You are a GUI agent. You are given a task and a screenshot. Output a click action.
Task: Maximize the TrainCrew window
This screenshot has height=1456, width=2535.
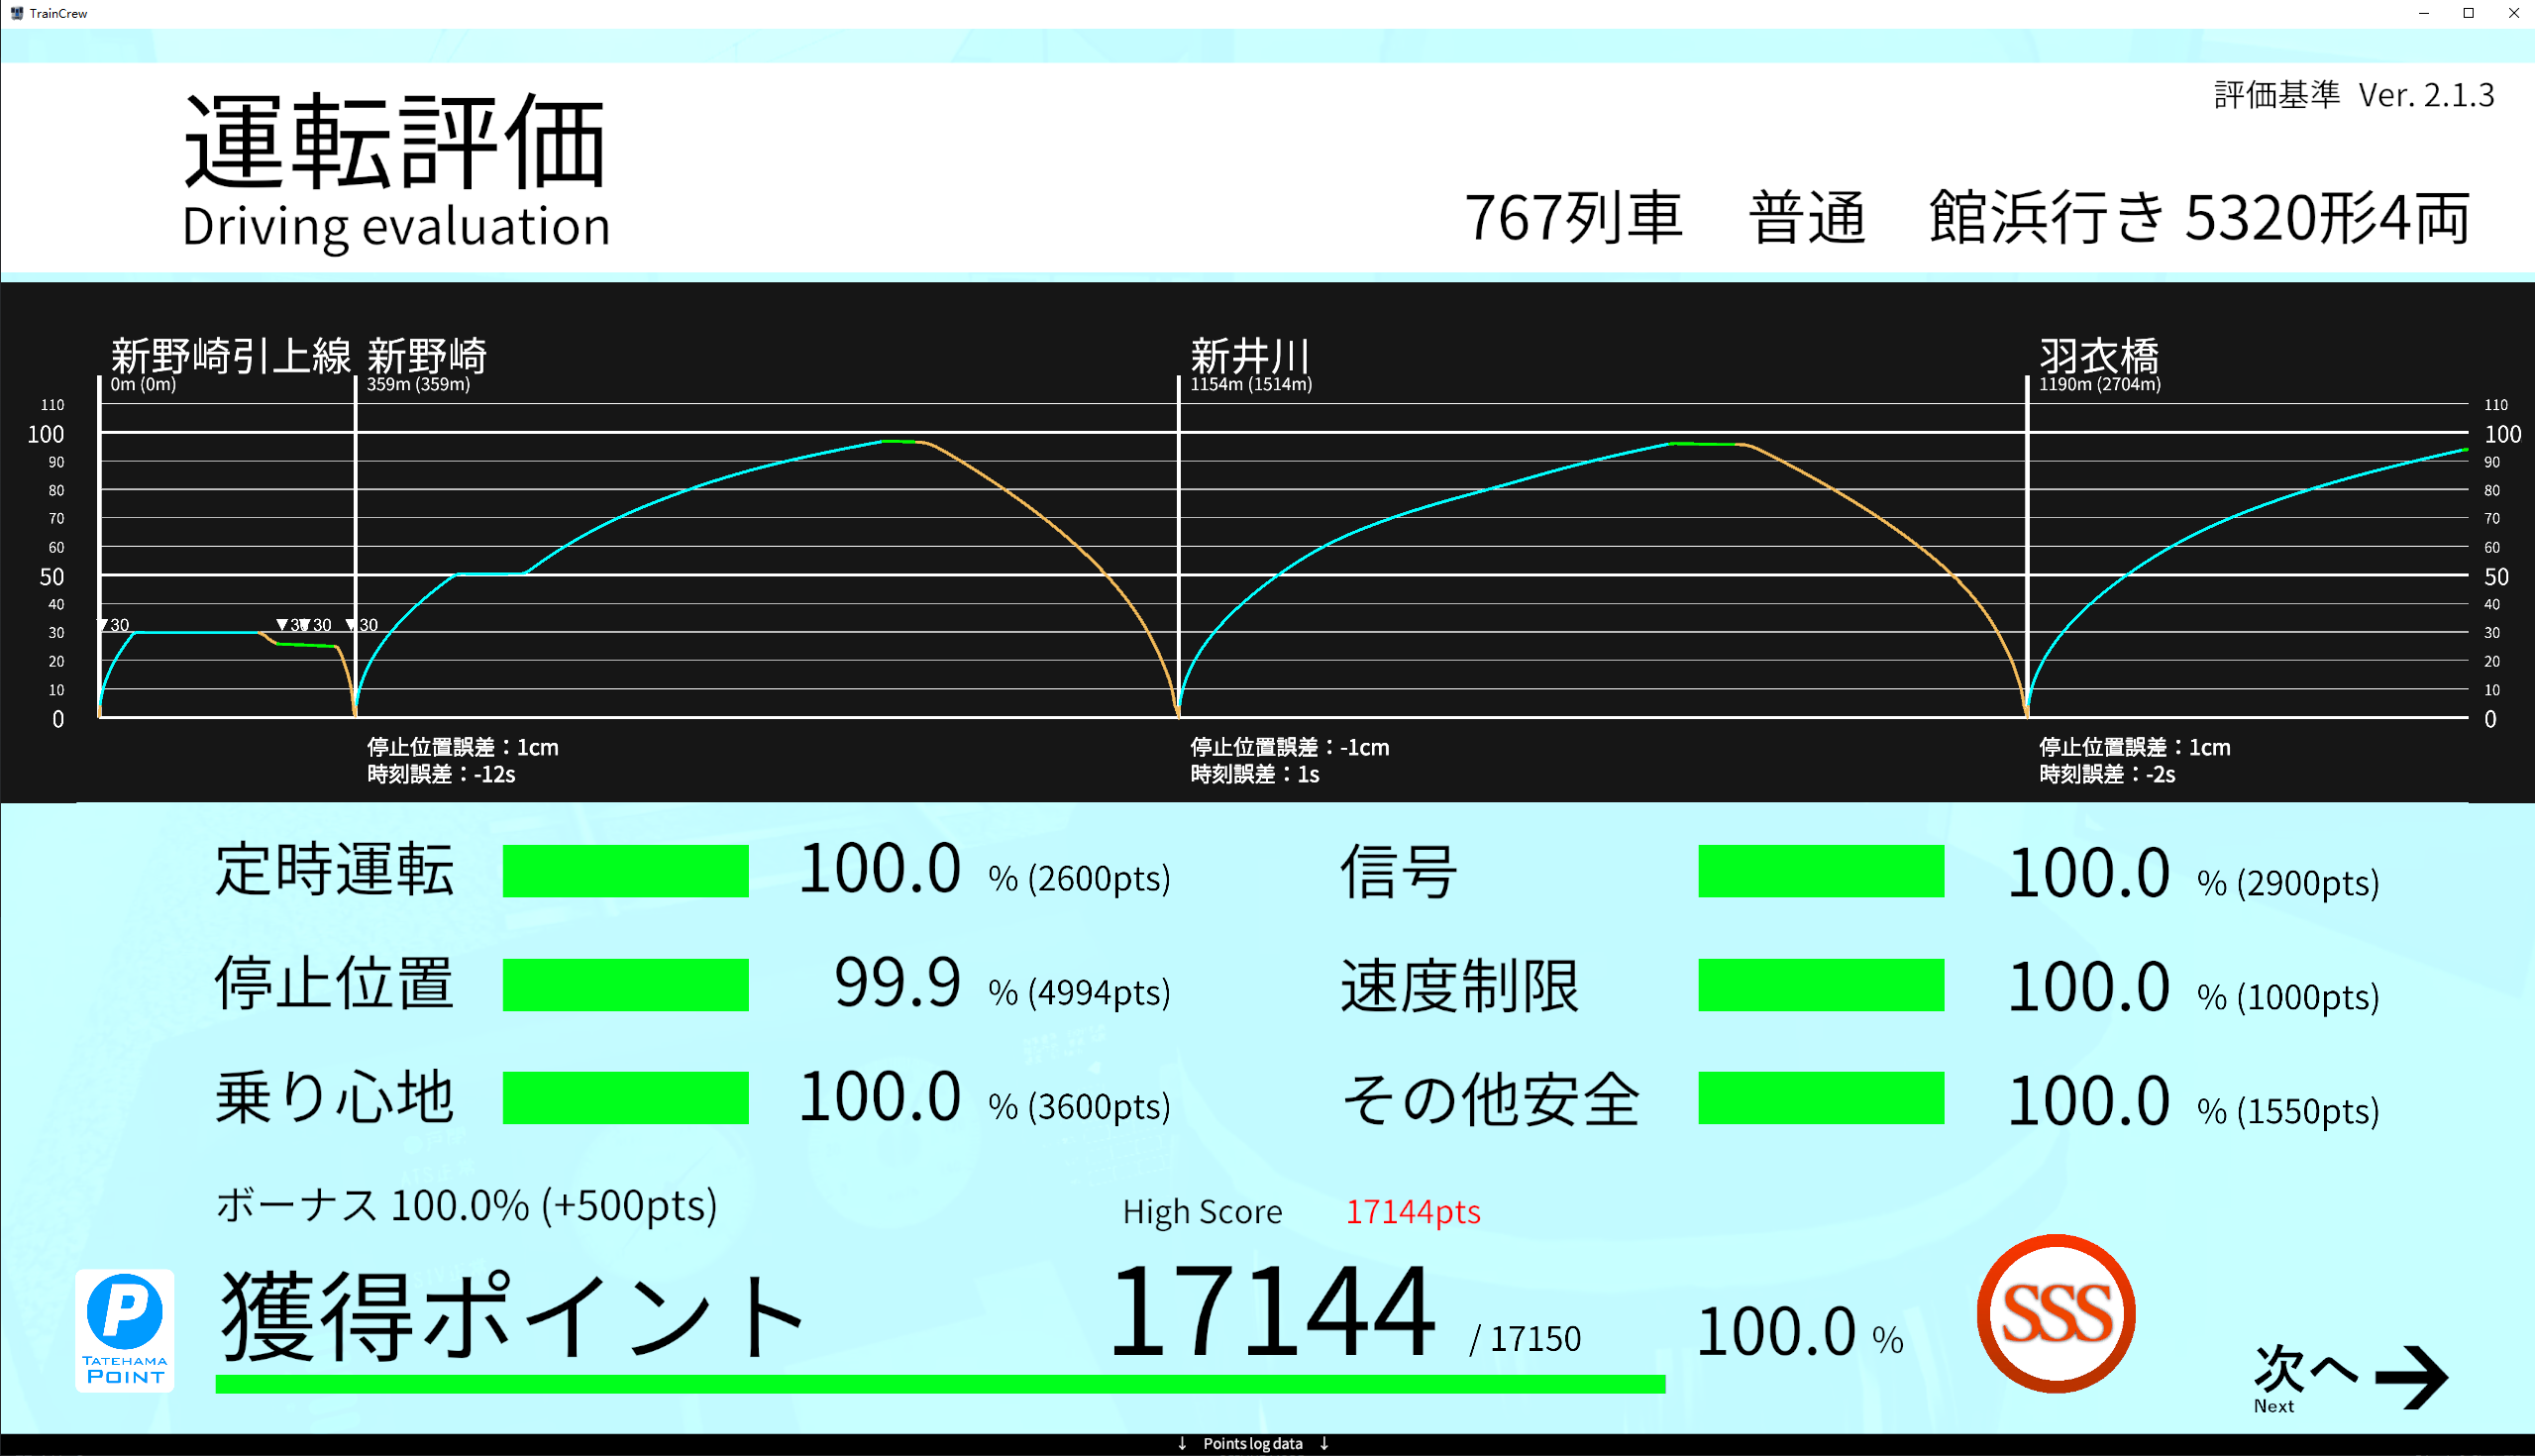(x=2468, y=13)
